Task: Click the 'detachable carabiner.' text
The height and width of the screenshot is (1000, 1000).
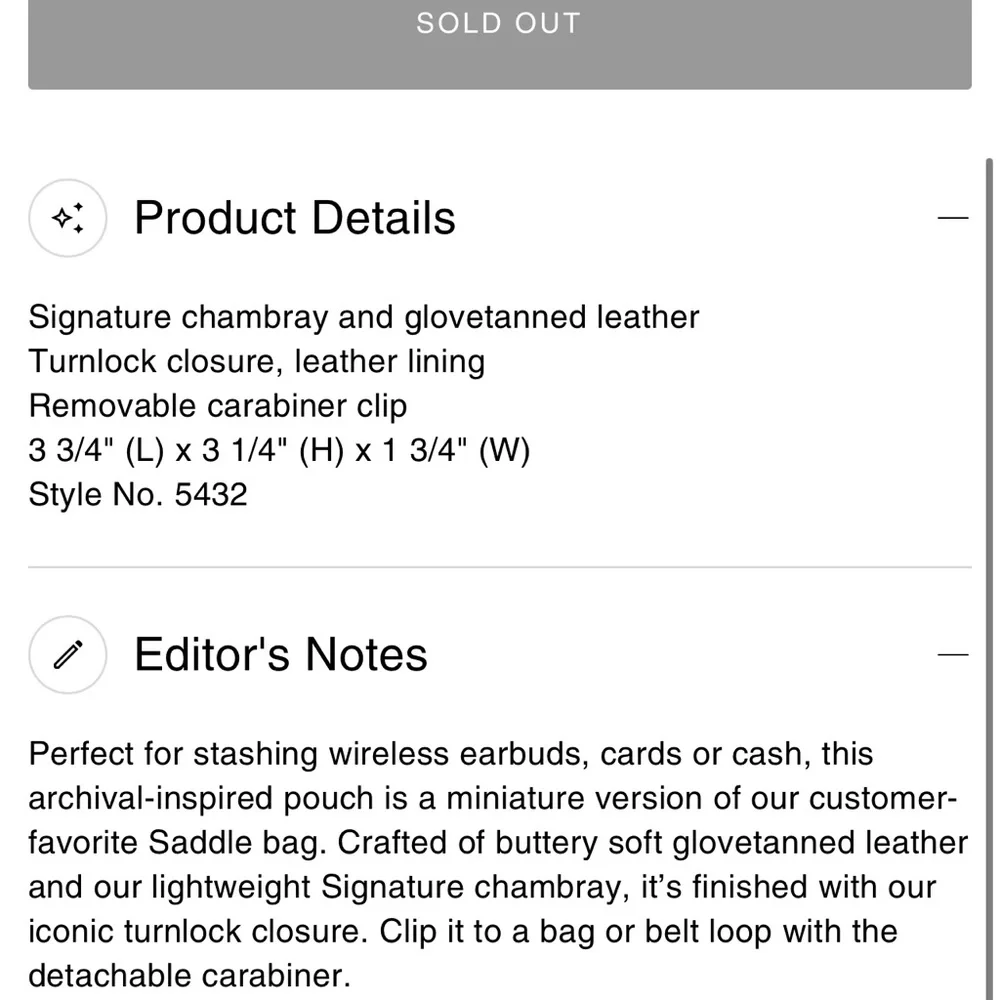Action: [190, 976]
